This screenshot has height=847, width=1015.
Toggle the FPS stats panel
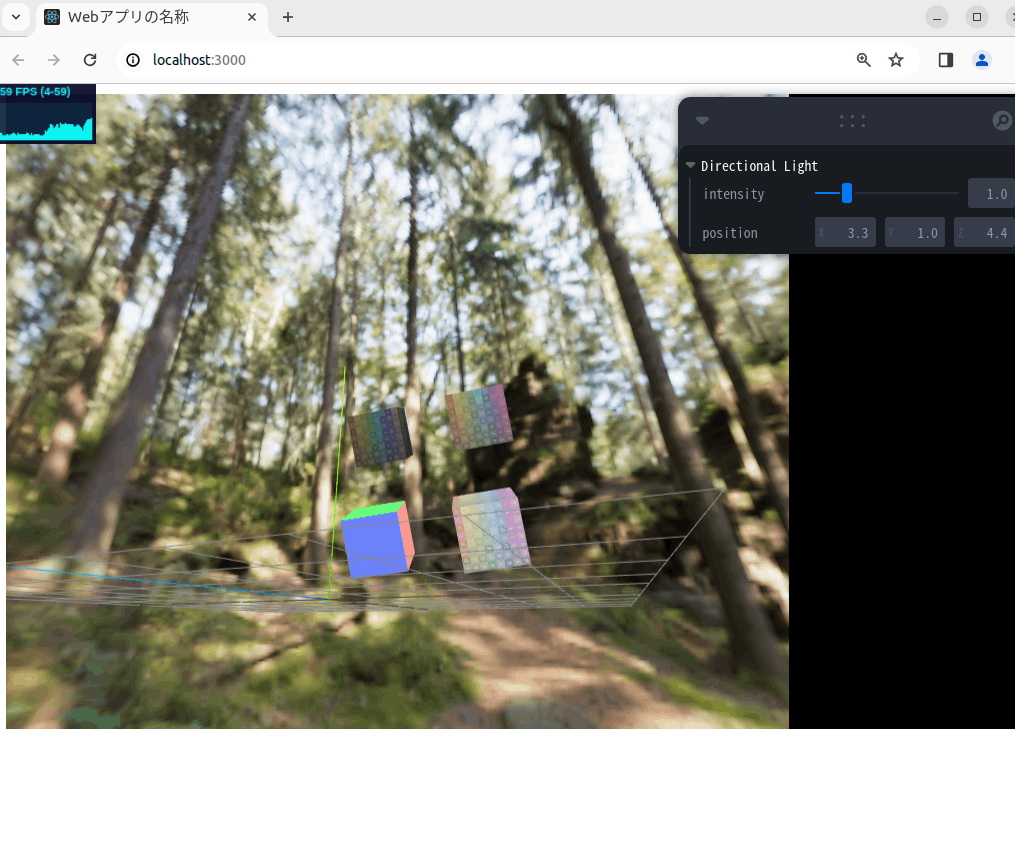point(48,113)
